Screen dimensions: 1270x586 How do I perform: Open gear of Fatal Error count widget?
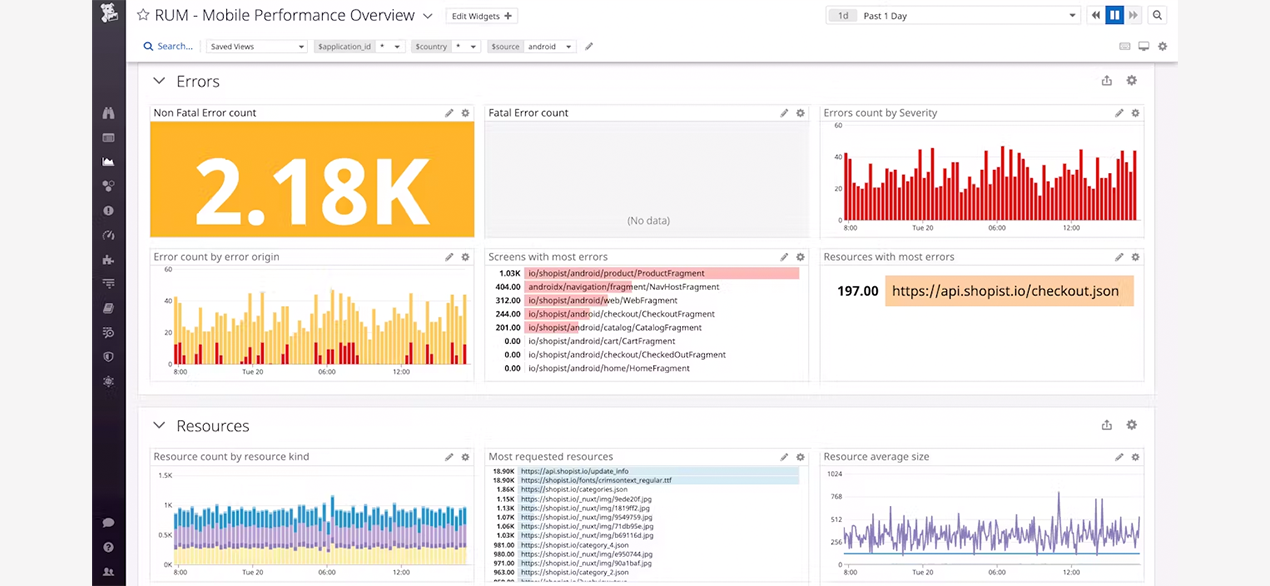tap(801, 113)
